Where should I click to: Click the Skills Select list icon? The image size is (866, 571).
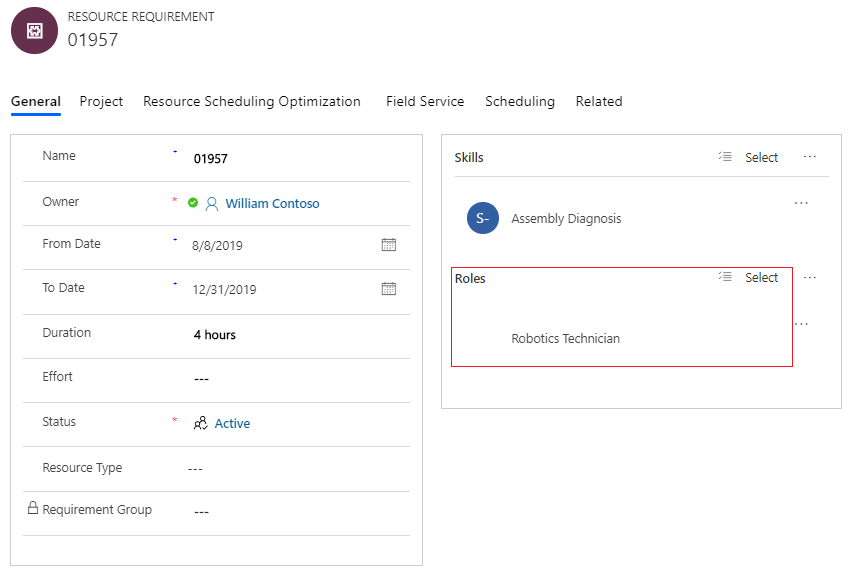(725, 157)
